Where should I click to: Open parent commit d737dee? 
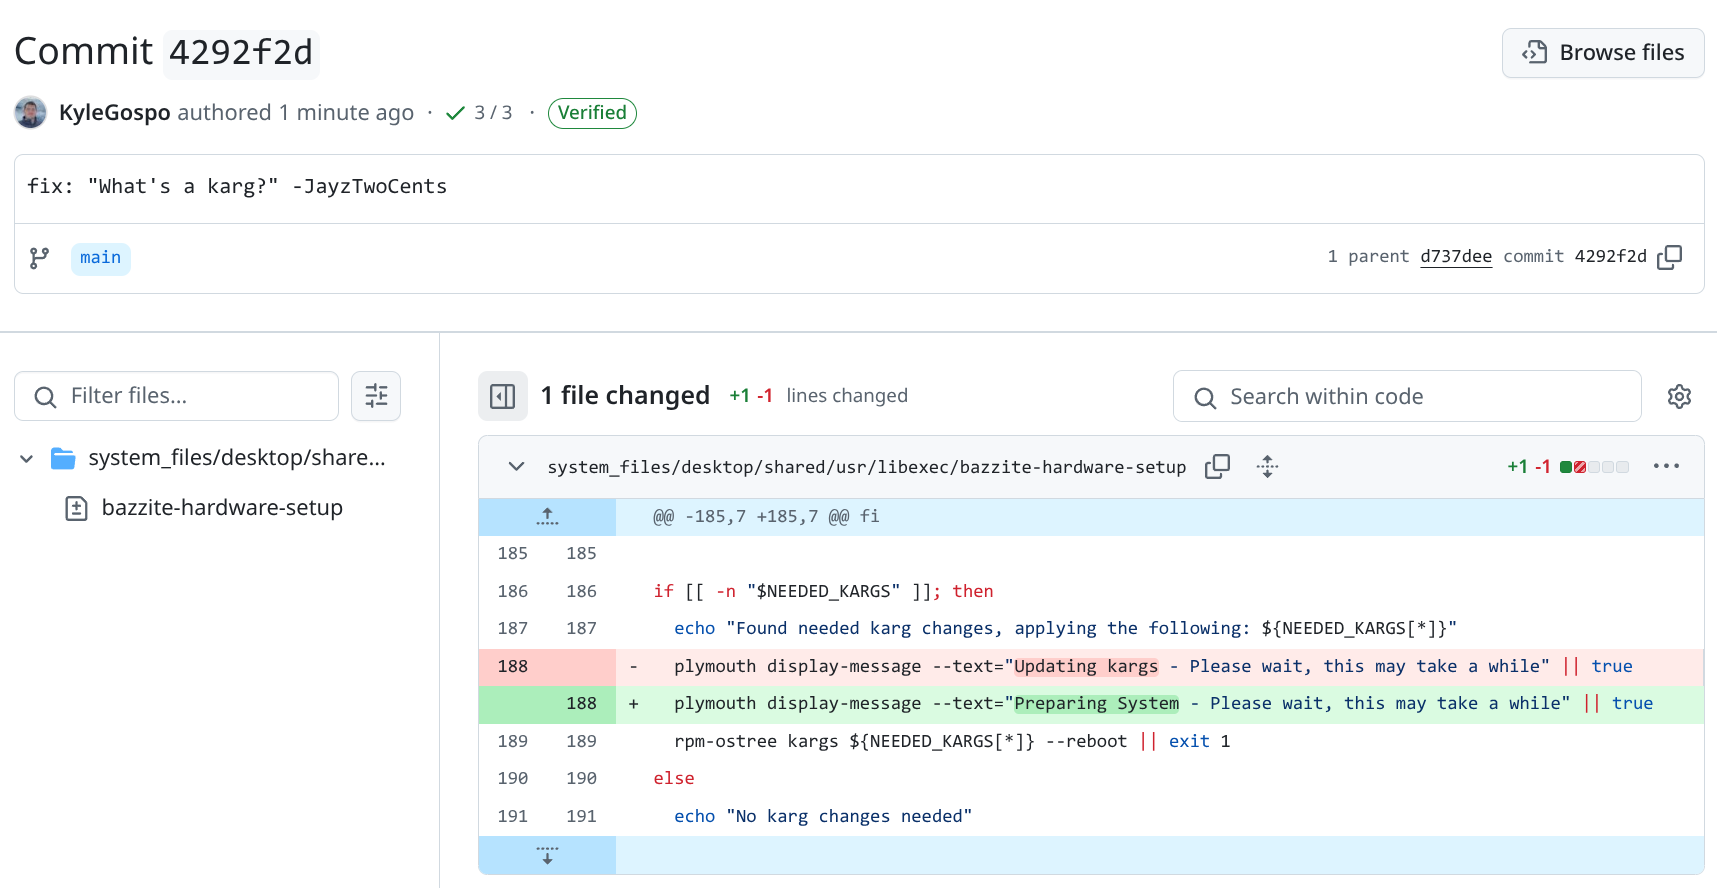[1455, 257]
